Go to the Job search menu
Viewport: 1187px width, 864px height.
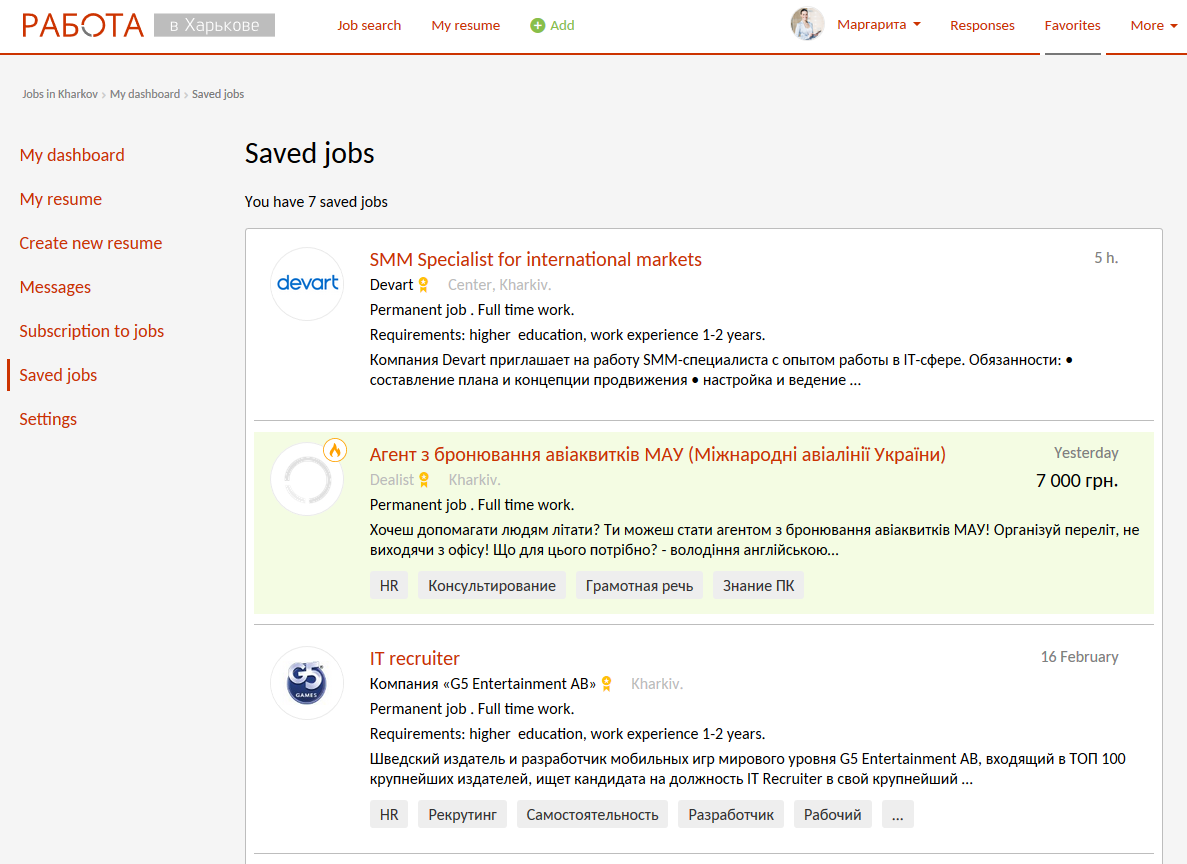[x=369, y=26]
